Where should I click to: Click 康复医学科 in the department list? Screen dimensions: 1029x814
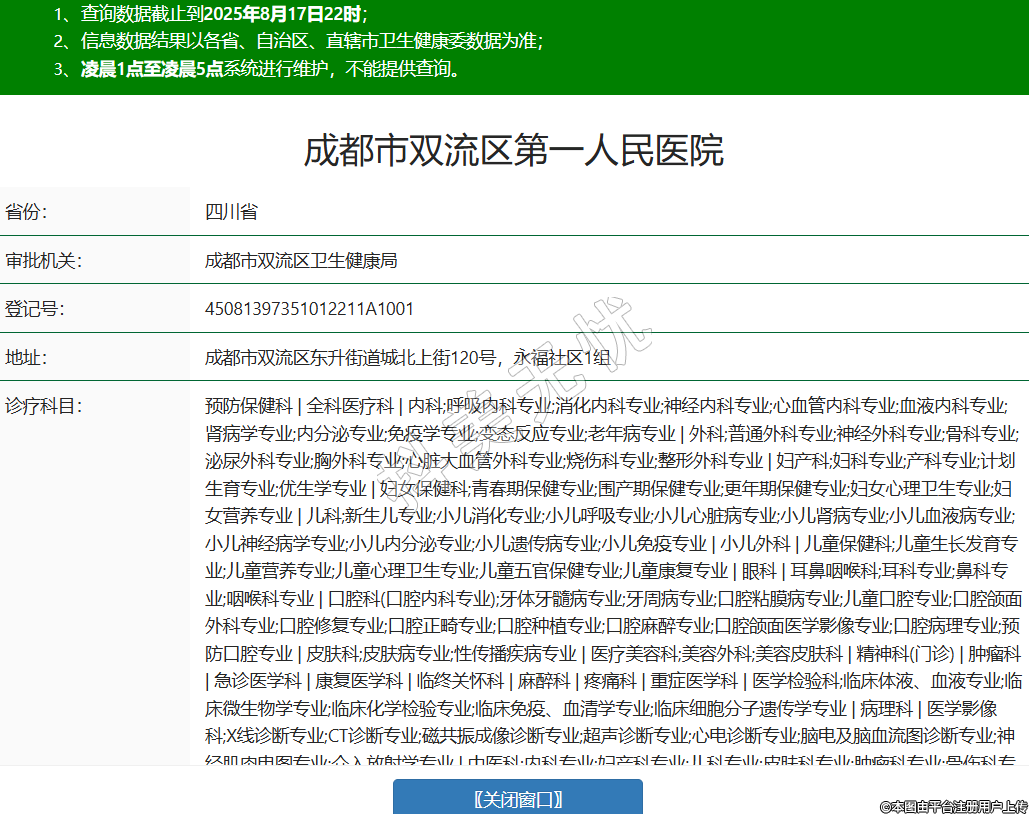[x=360, y=682]
